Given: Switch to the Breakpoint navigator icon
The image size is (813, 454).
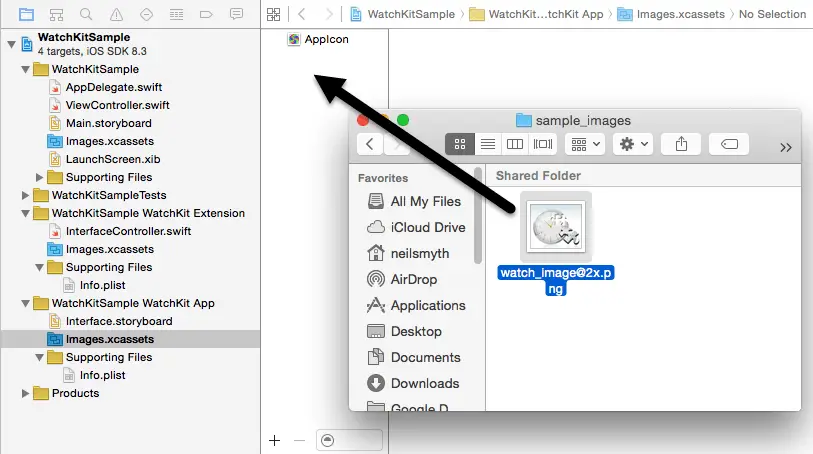Looking at the screenshot, I should (207, 14).
